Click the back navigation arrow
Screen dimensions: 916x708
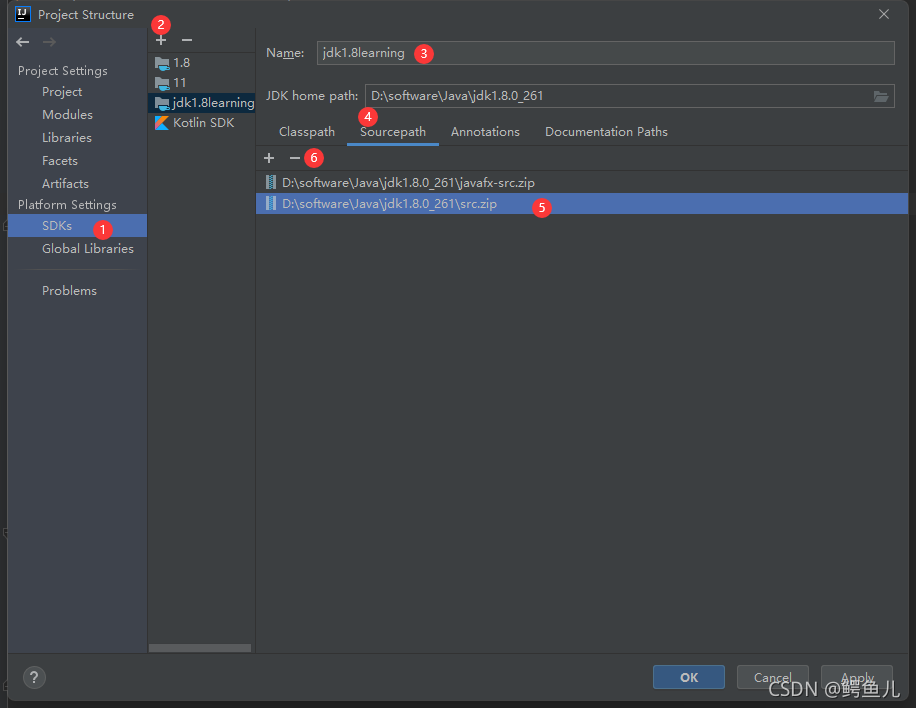[23, 42]
